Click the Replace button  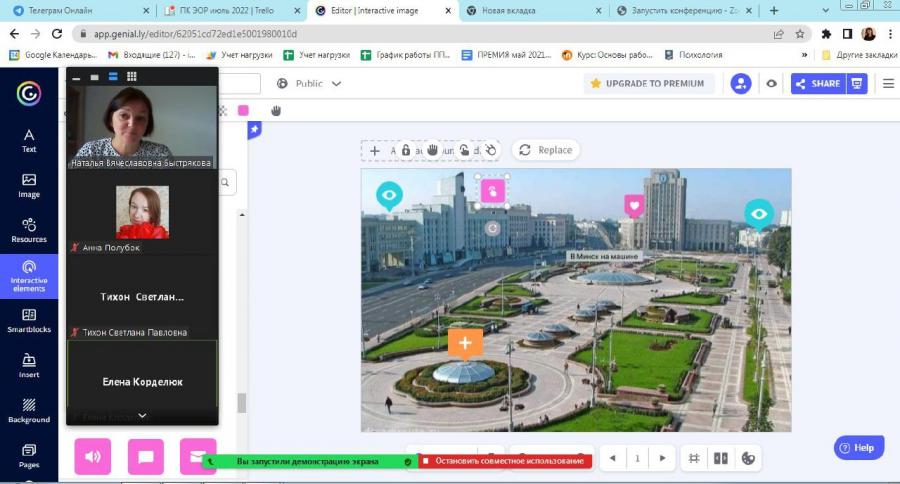click(x=546, y=150)
